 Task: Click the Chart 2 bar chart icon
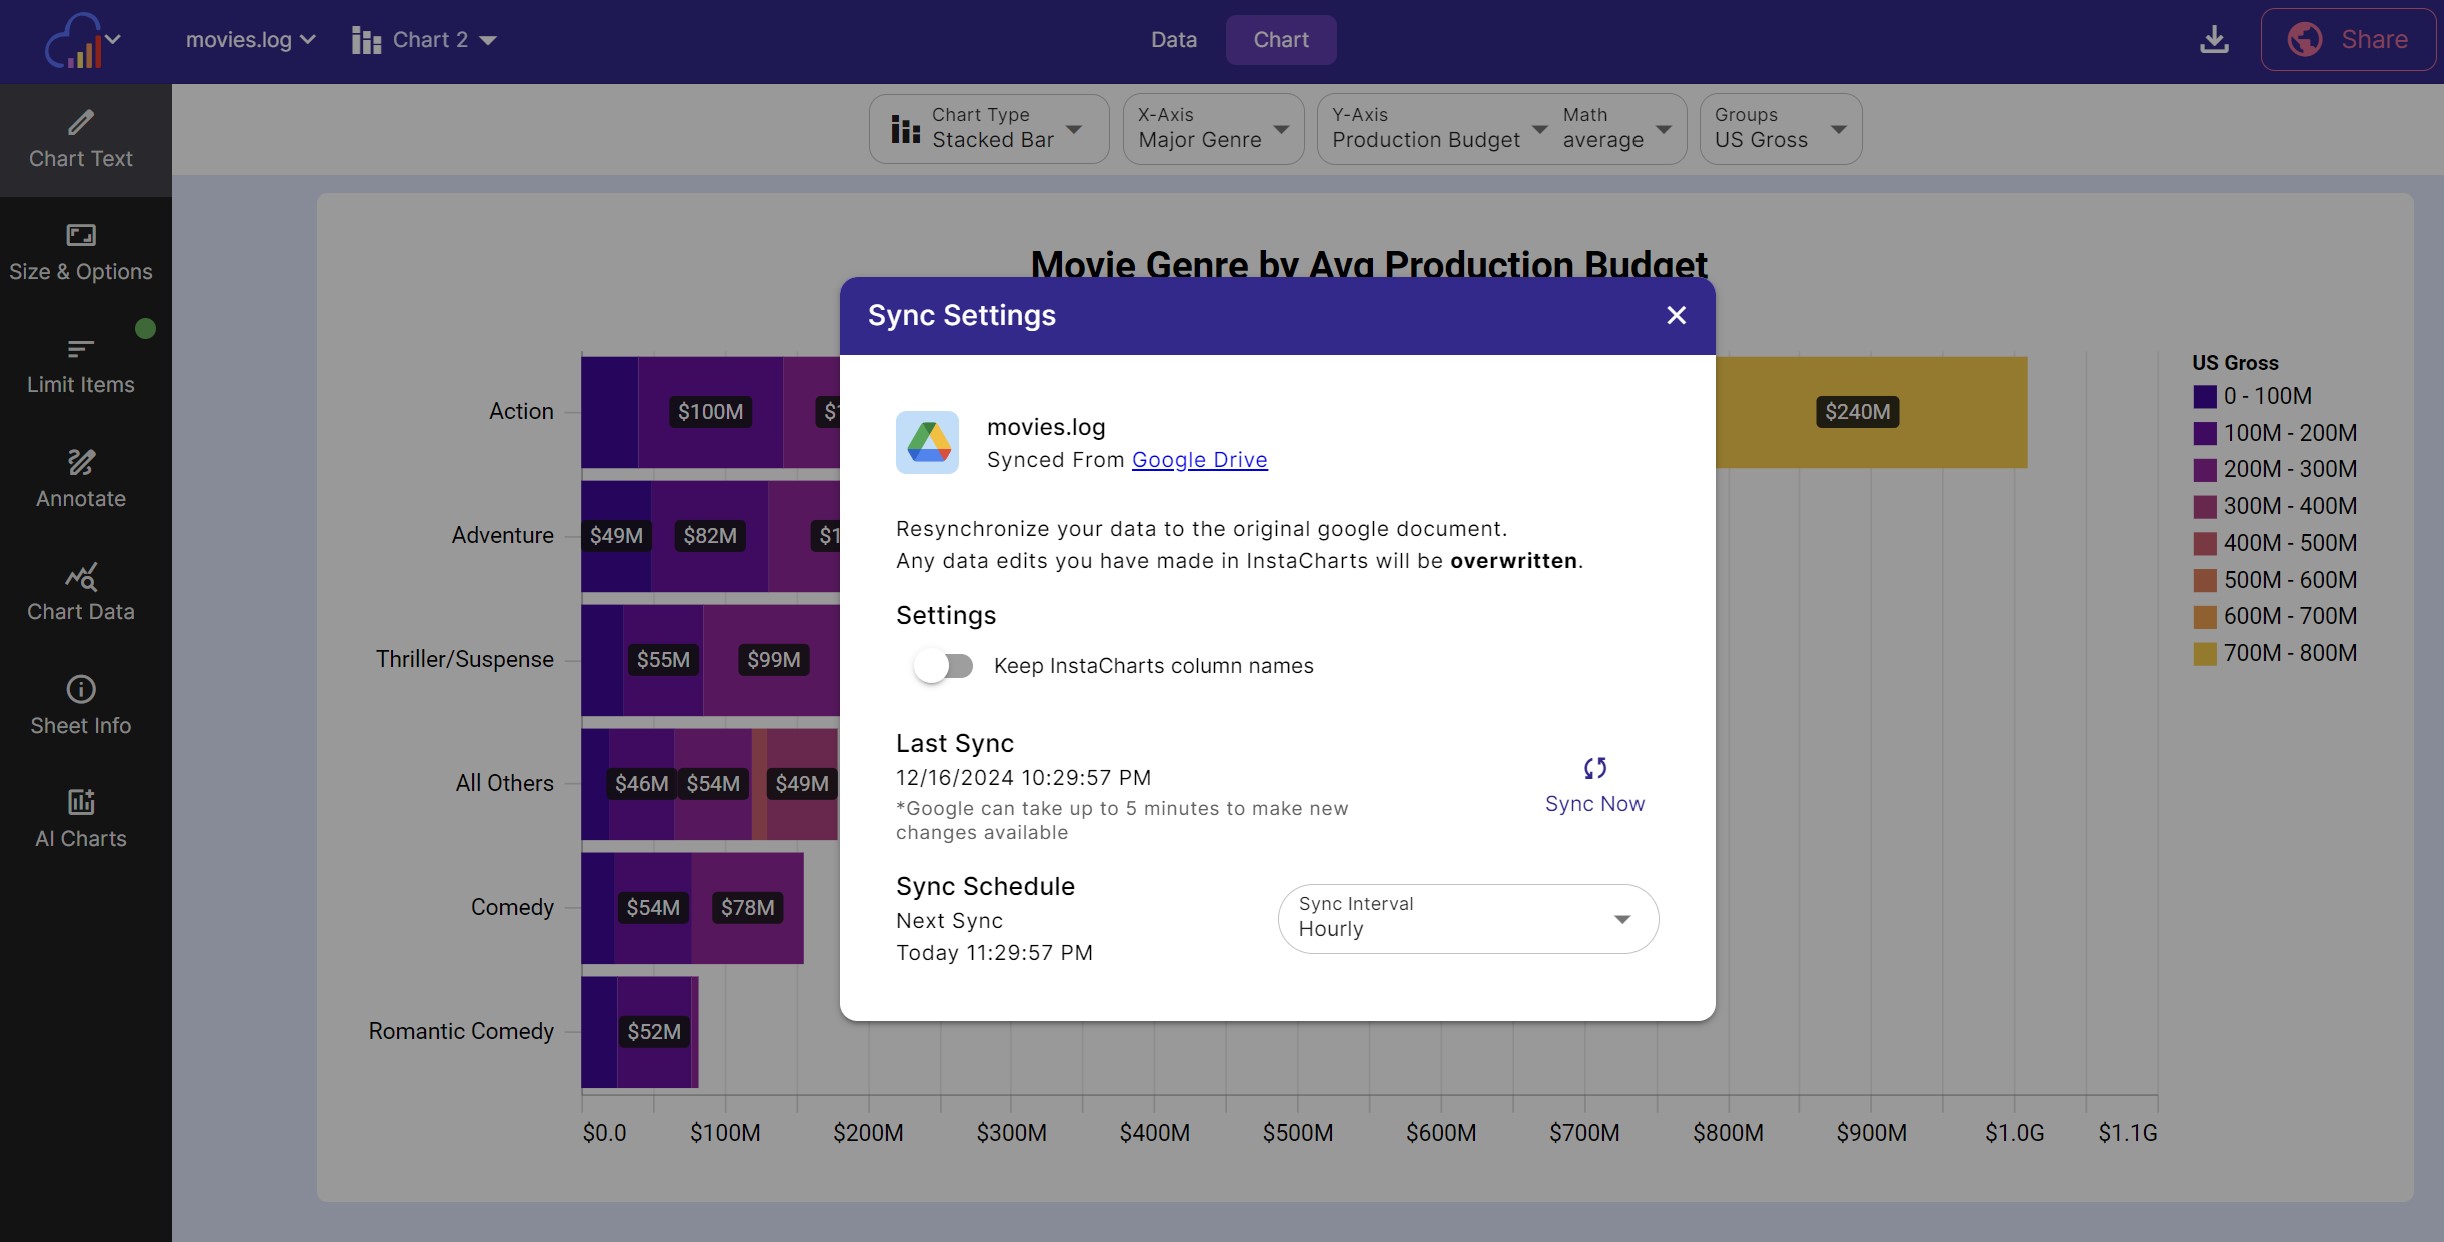tap(366, 40)
